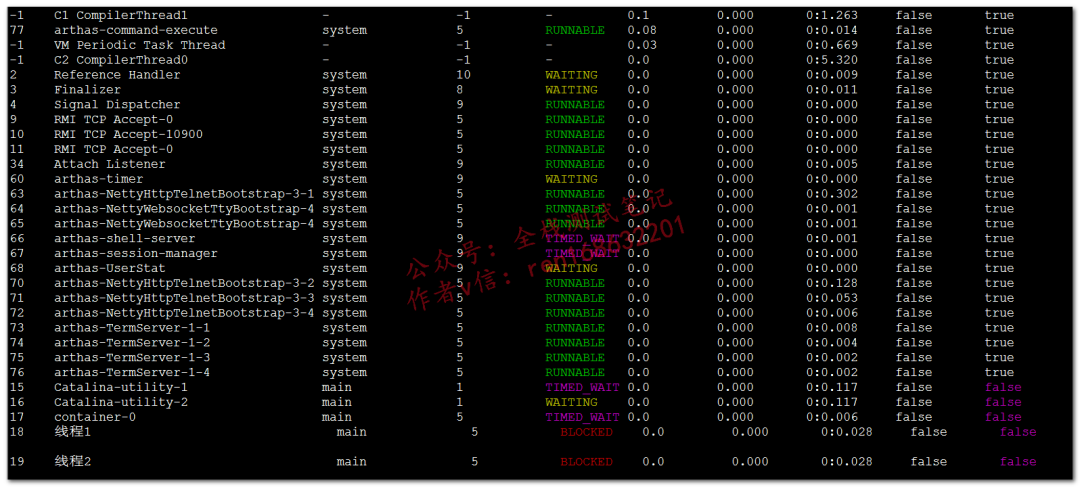Click the arthas-TermServer-1-1 thread name
This screenshot has height=487, width=1080.
pyautogui.click(x=132, y=328)
